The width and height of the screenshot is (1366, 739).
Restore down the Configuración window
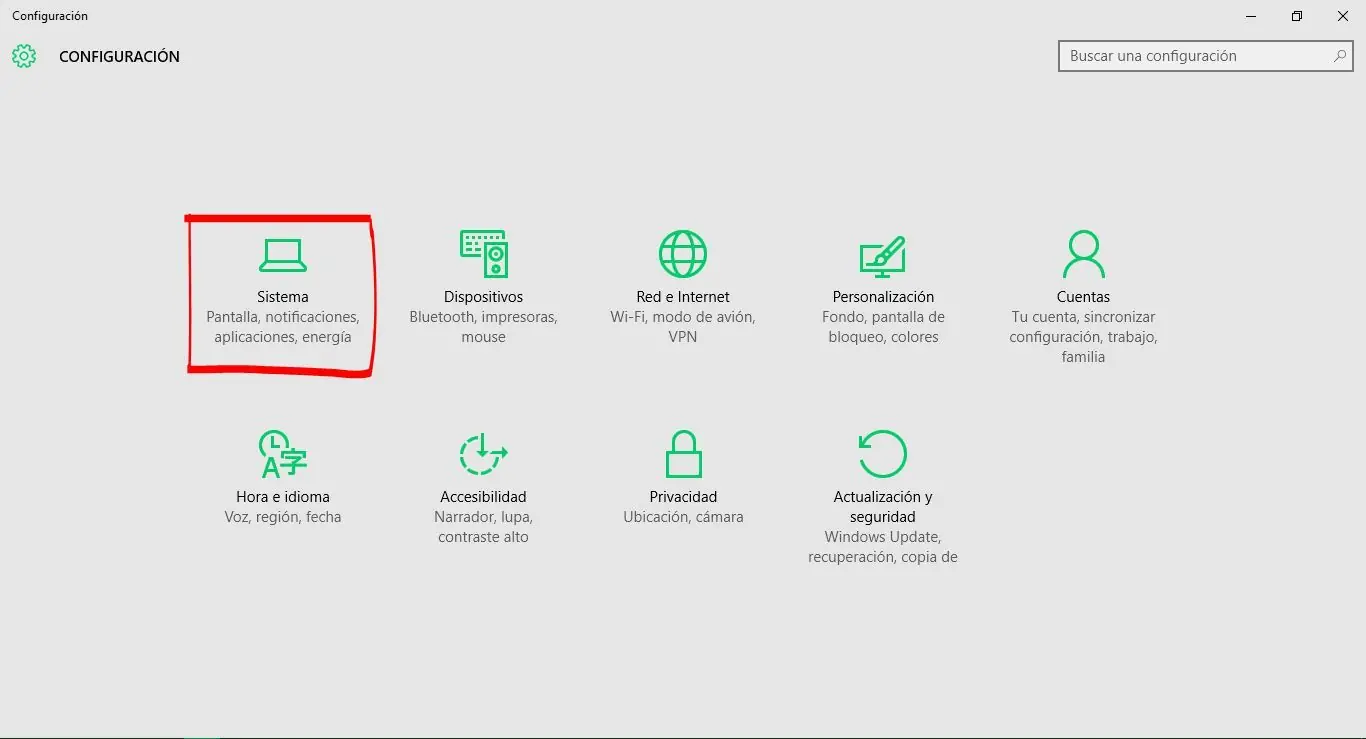pos(1297,16)
